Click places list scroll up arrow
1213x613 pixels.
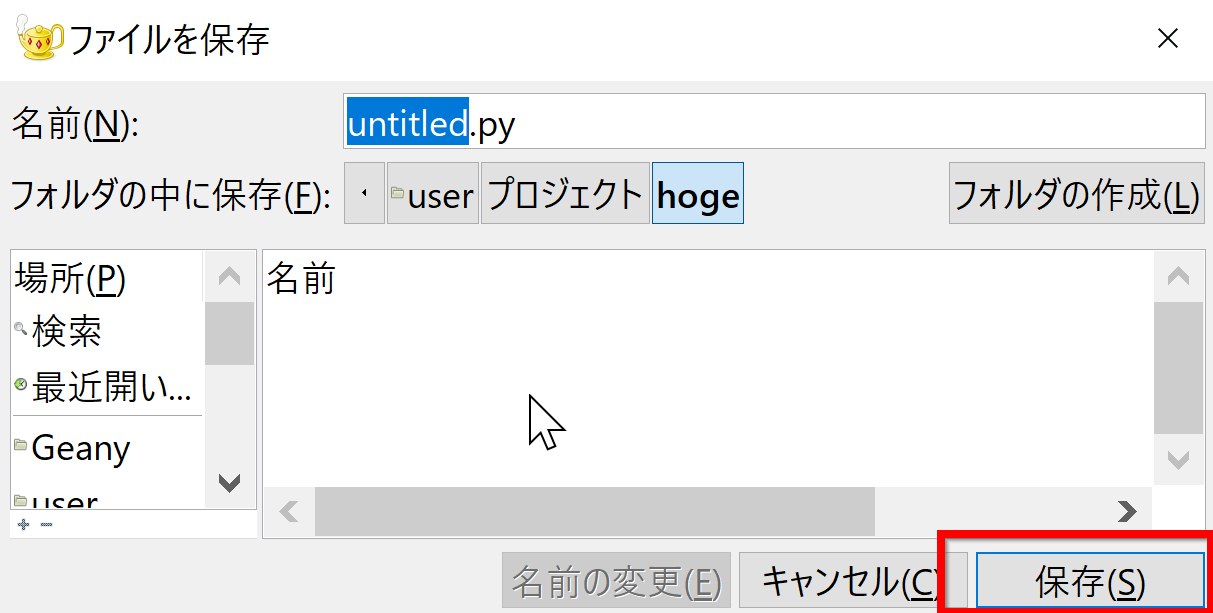(229, 276)
